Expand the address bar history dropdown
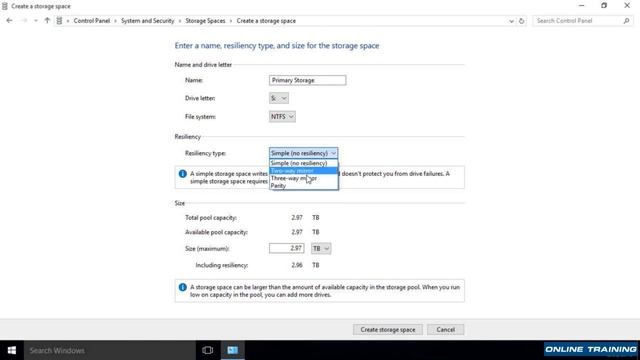The image size is (640, 360). tap(511, 21)
